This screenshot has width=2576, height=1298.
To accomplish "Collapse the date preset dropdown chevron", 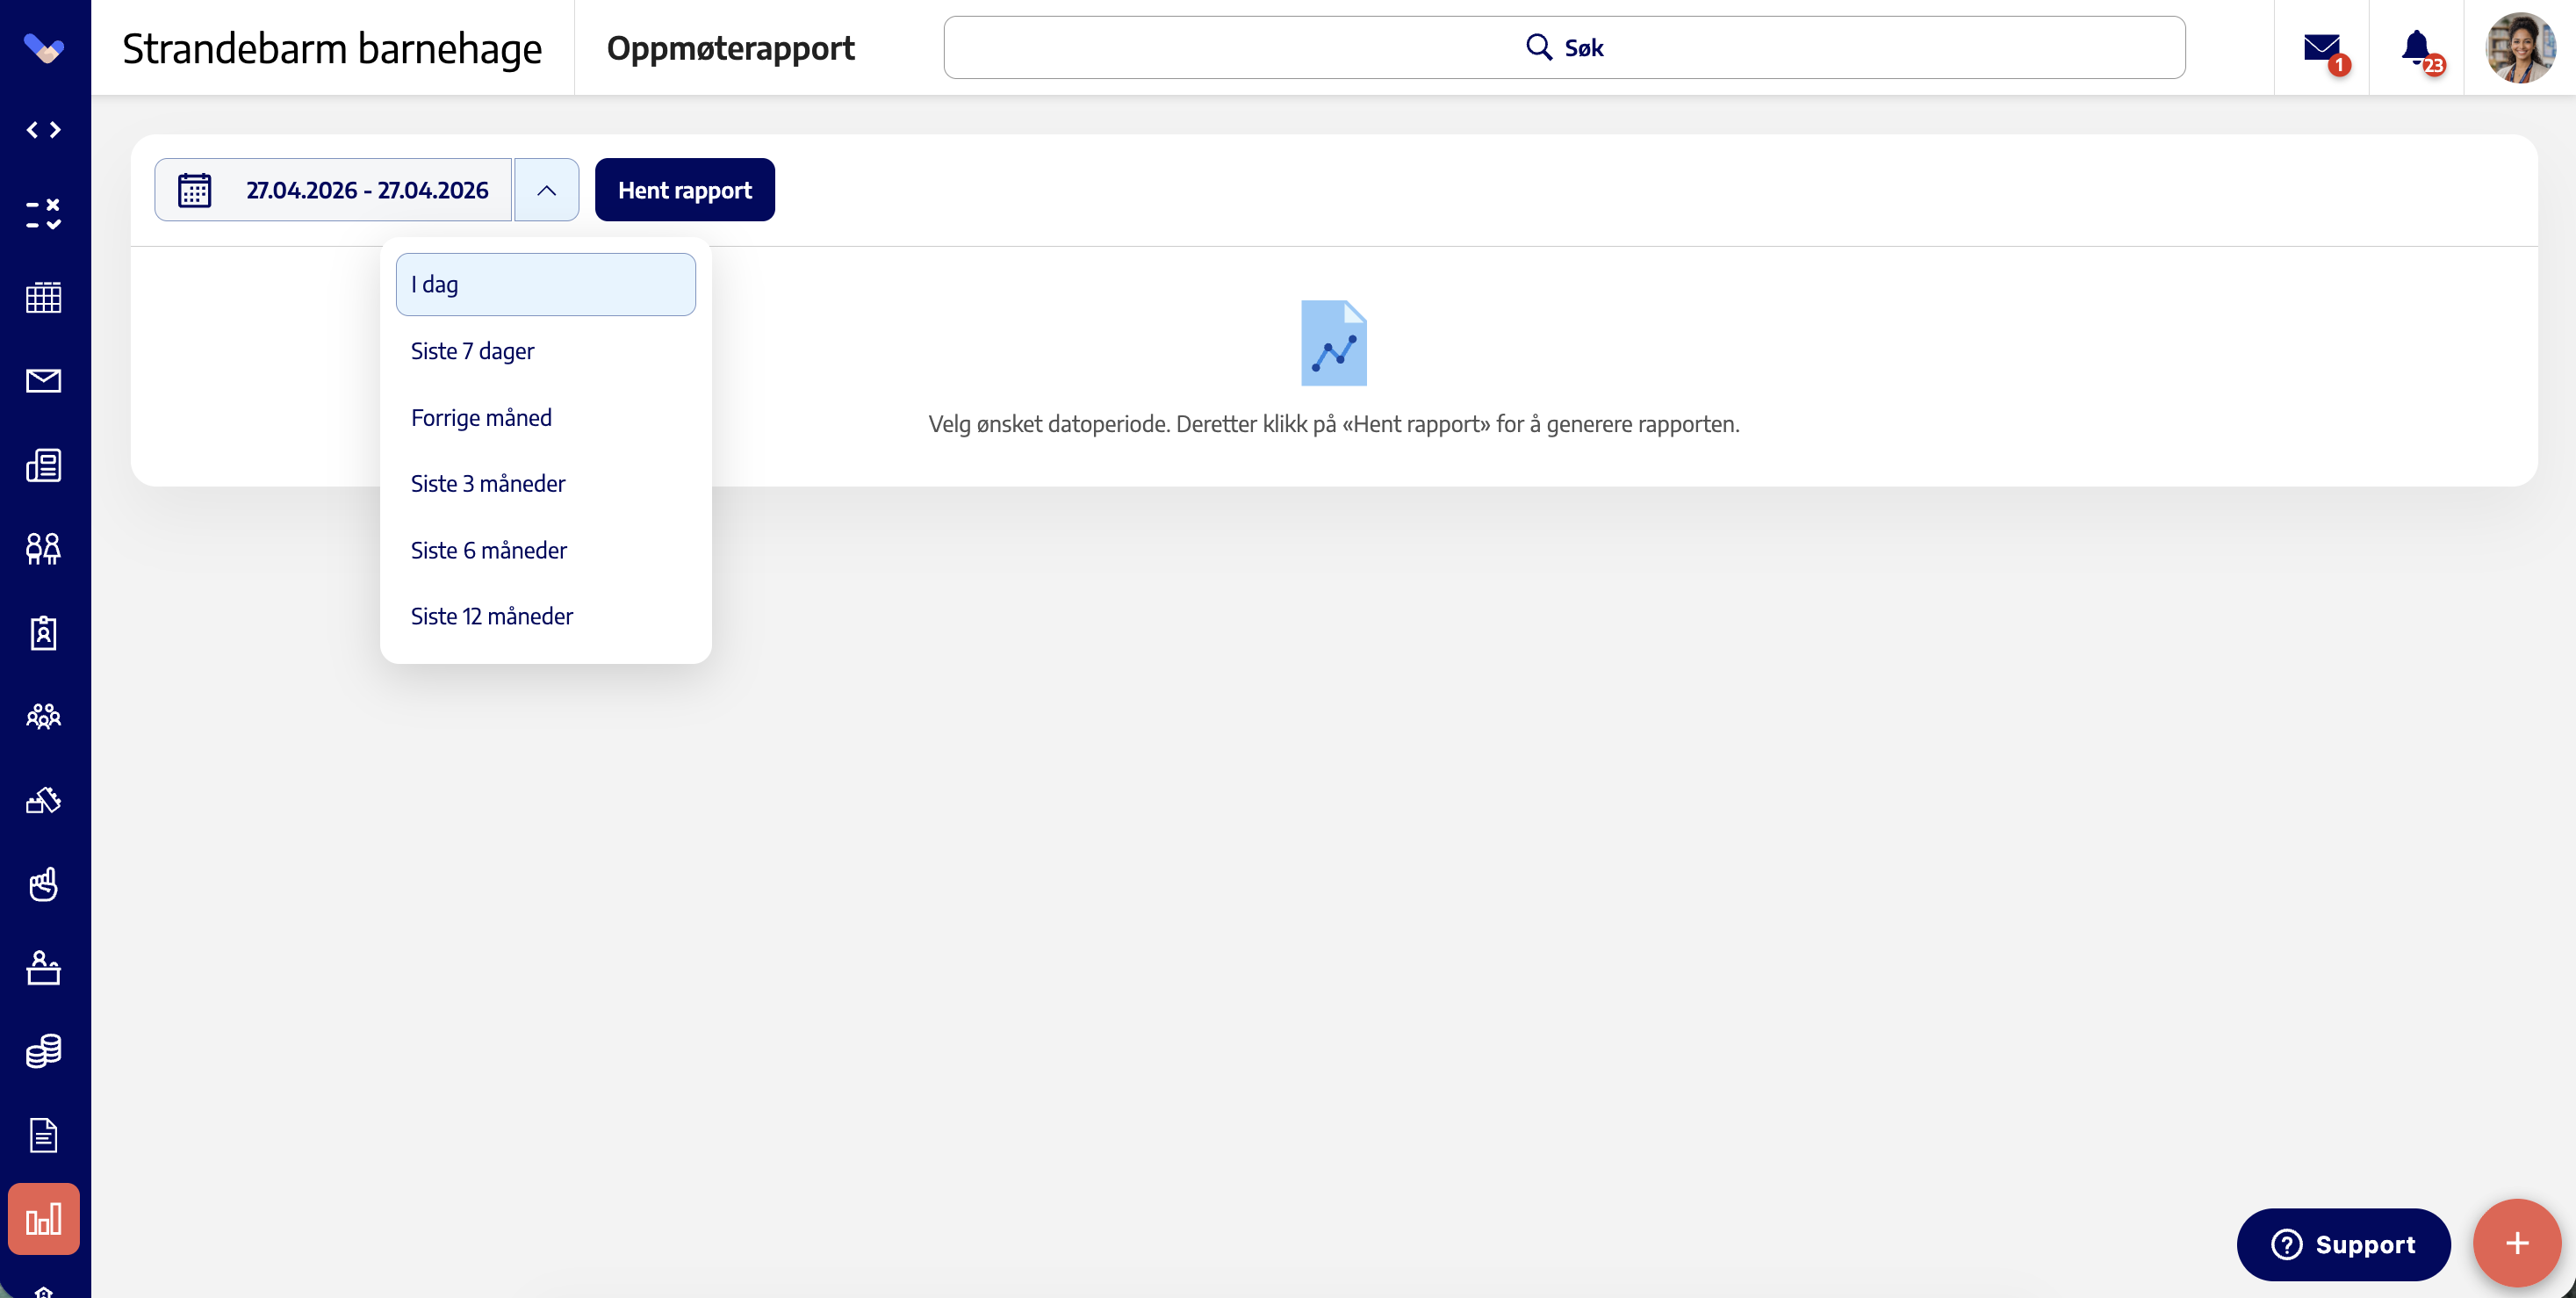I will click(546, 190).
